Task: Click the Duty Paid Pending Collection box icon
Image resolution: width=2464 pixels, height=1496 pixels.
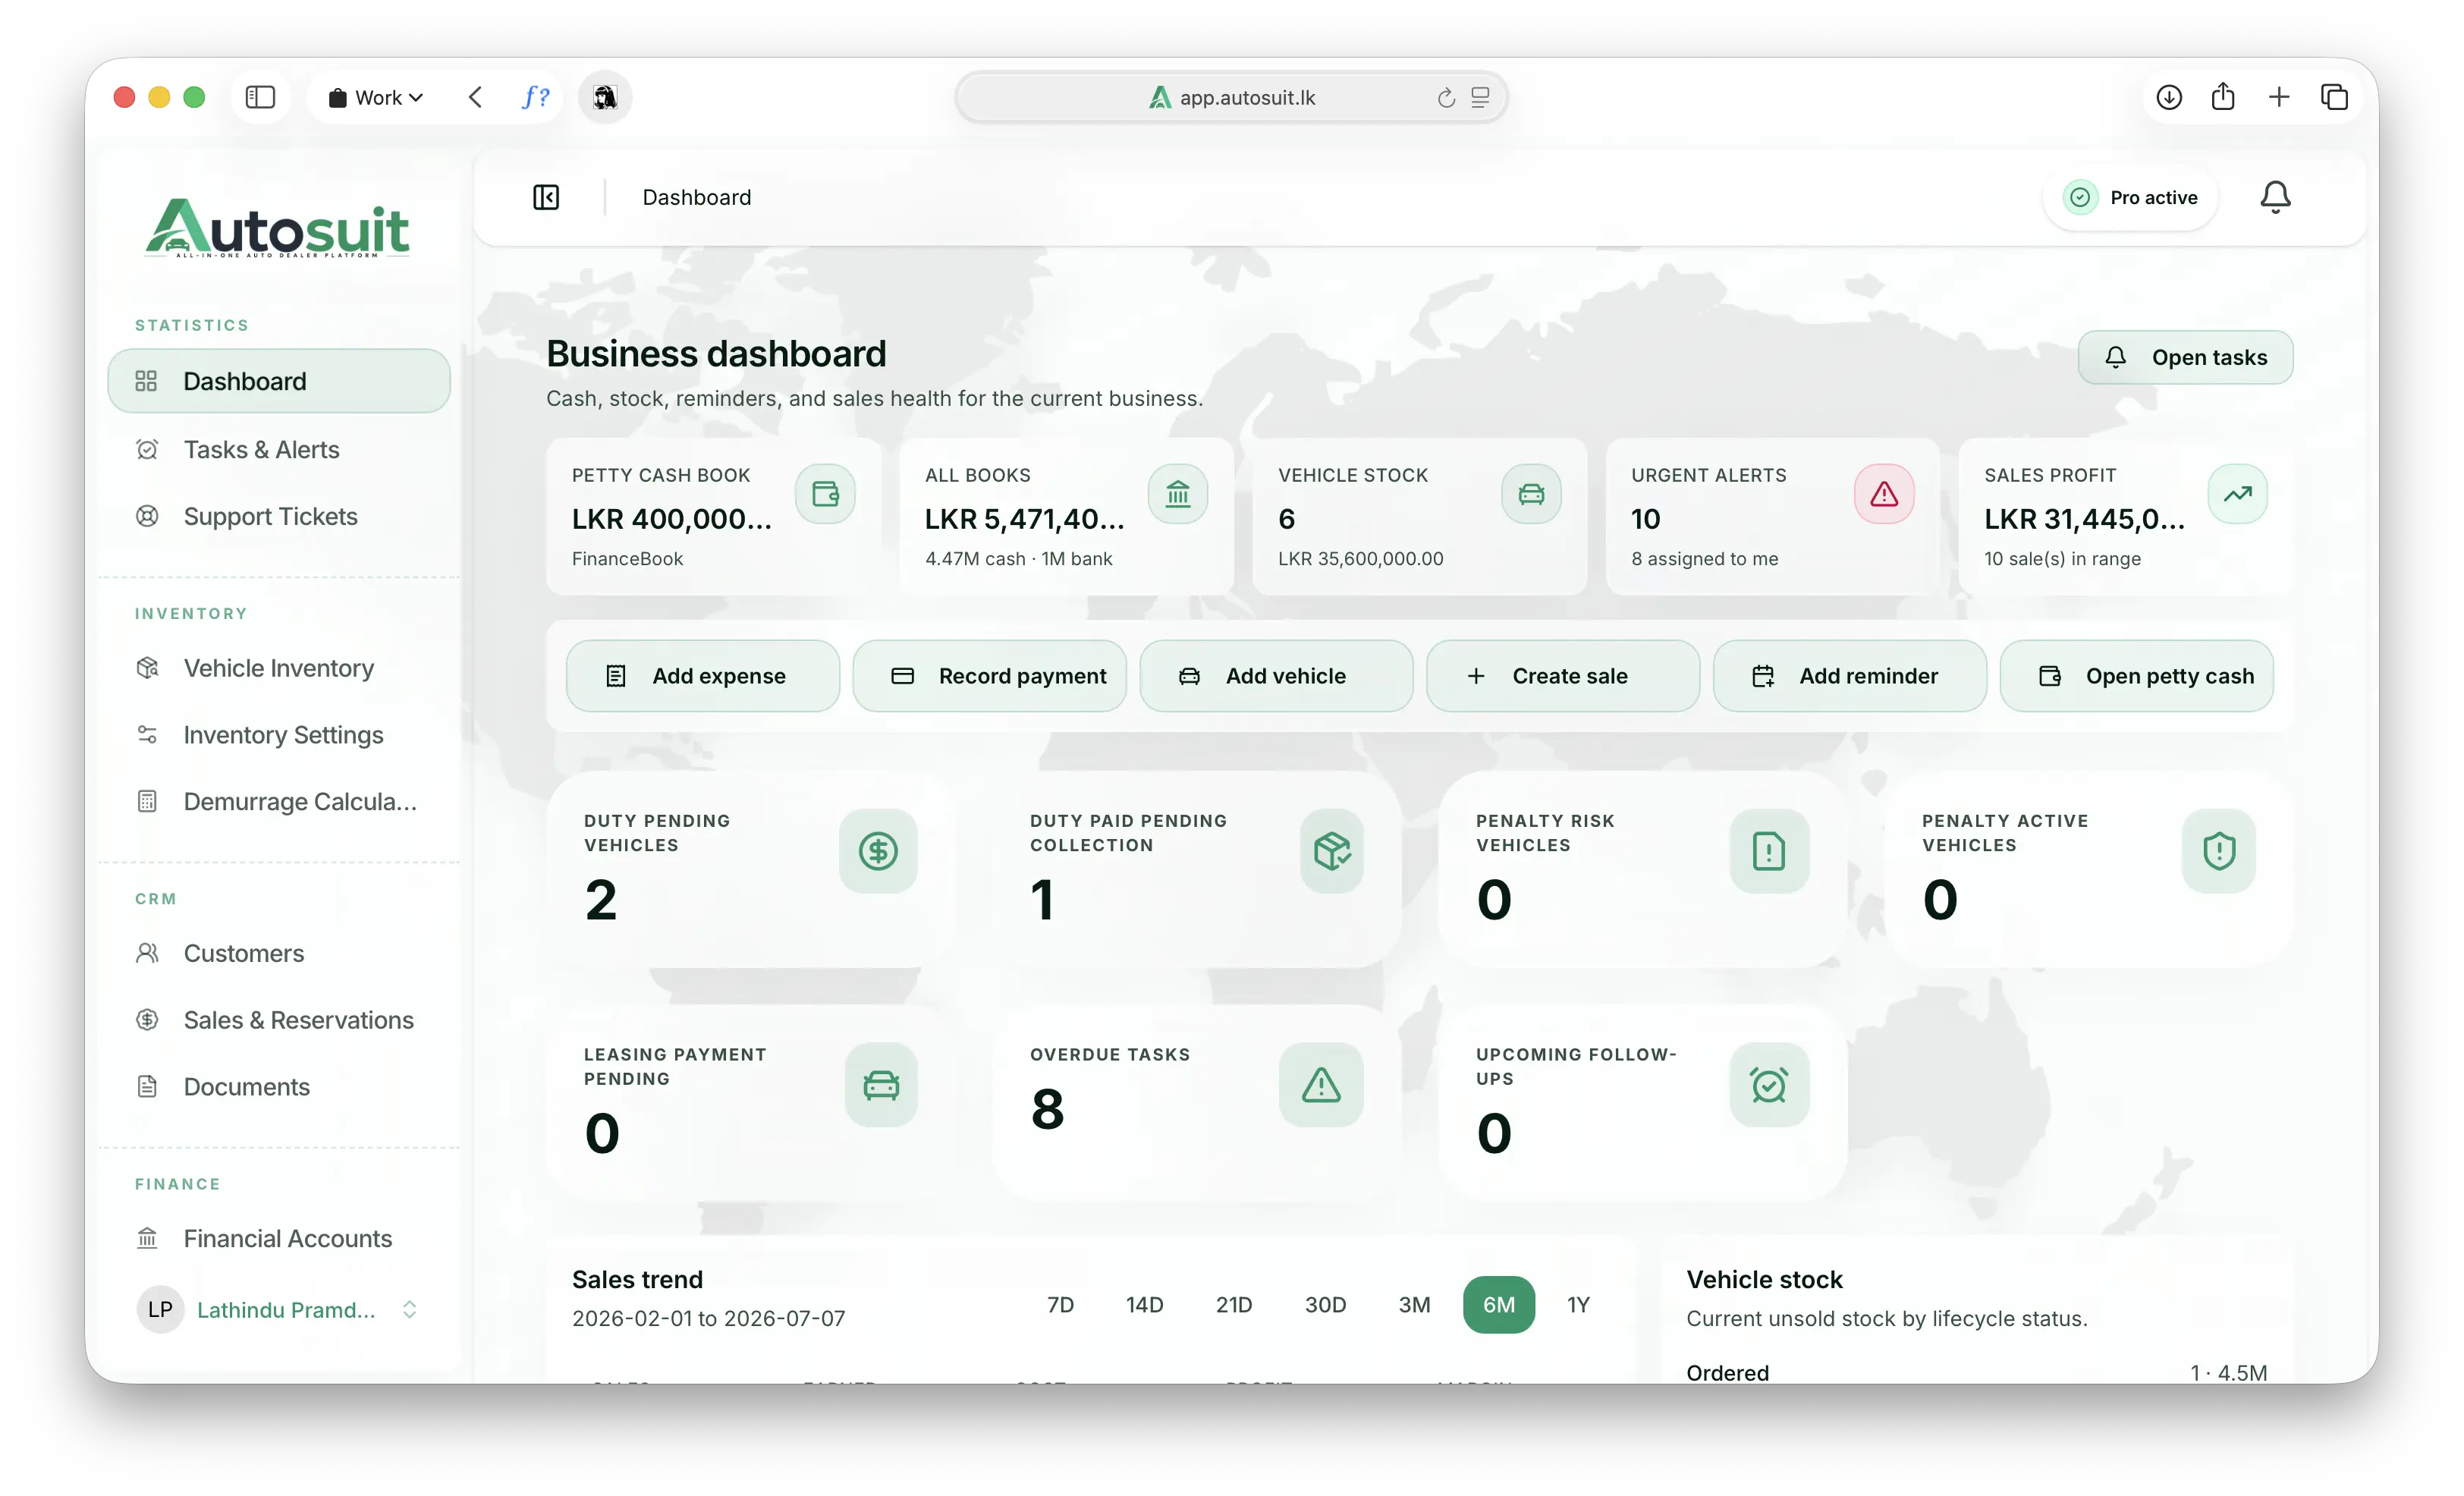Action: coord(1332,851)
